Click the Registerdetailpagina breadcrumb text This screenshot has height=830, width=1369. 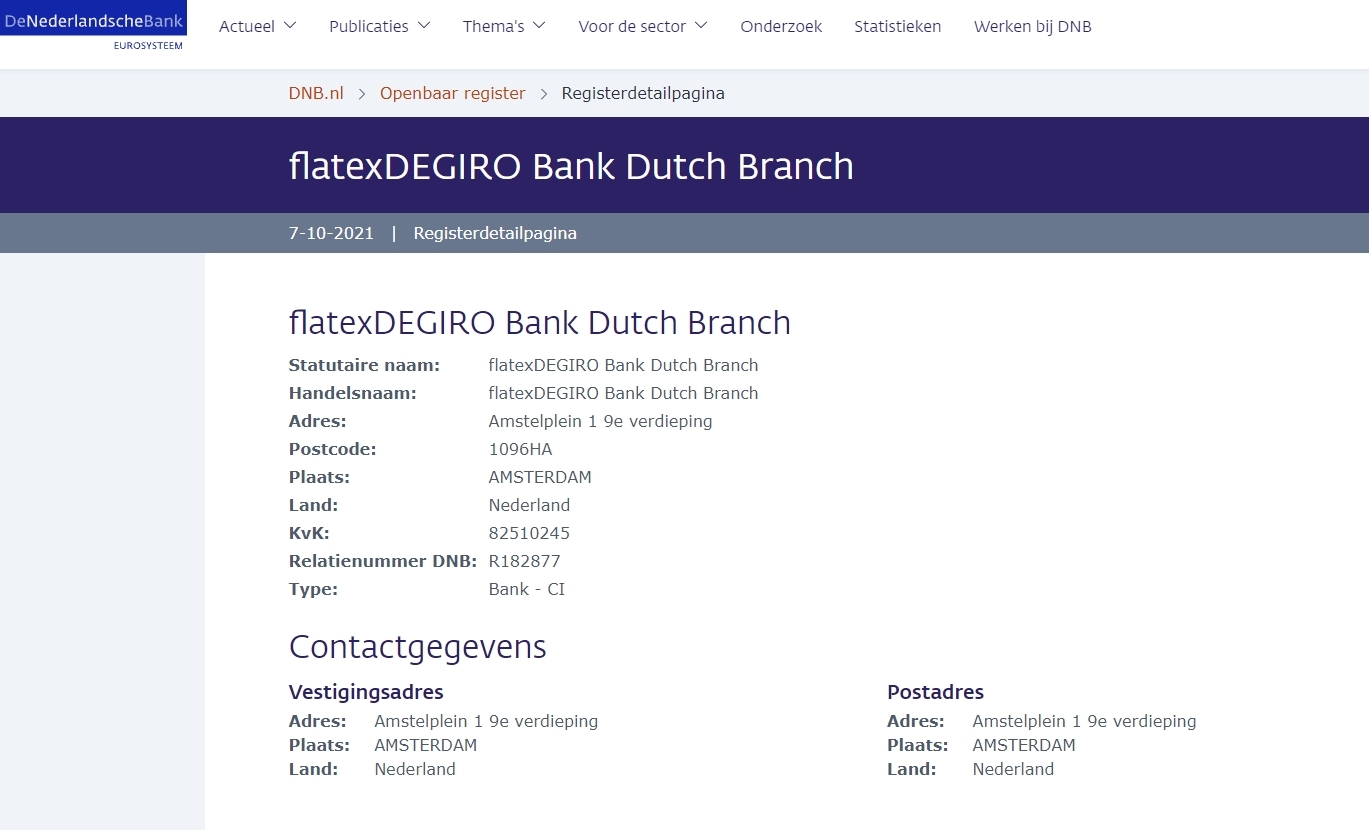643,93
